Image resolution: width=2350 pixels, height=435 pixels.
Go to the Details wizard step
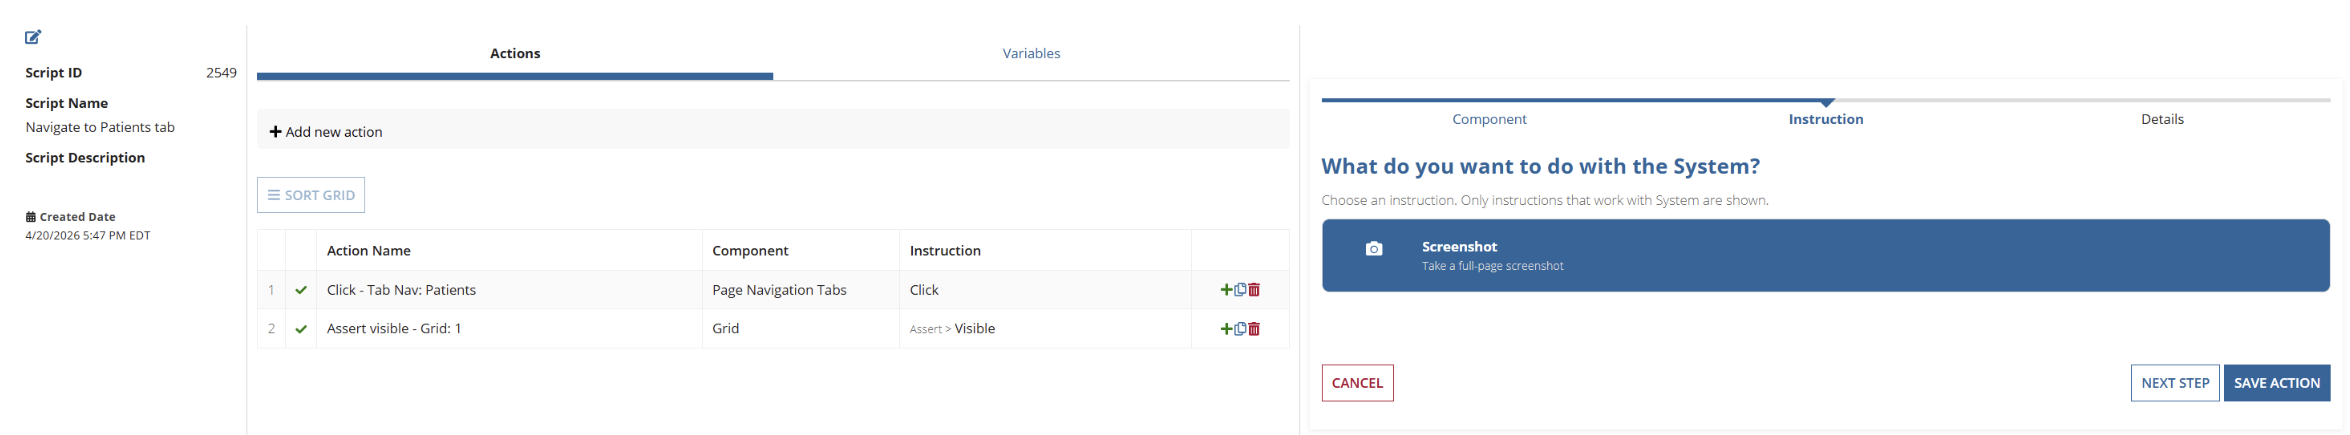2162,119
